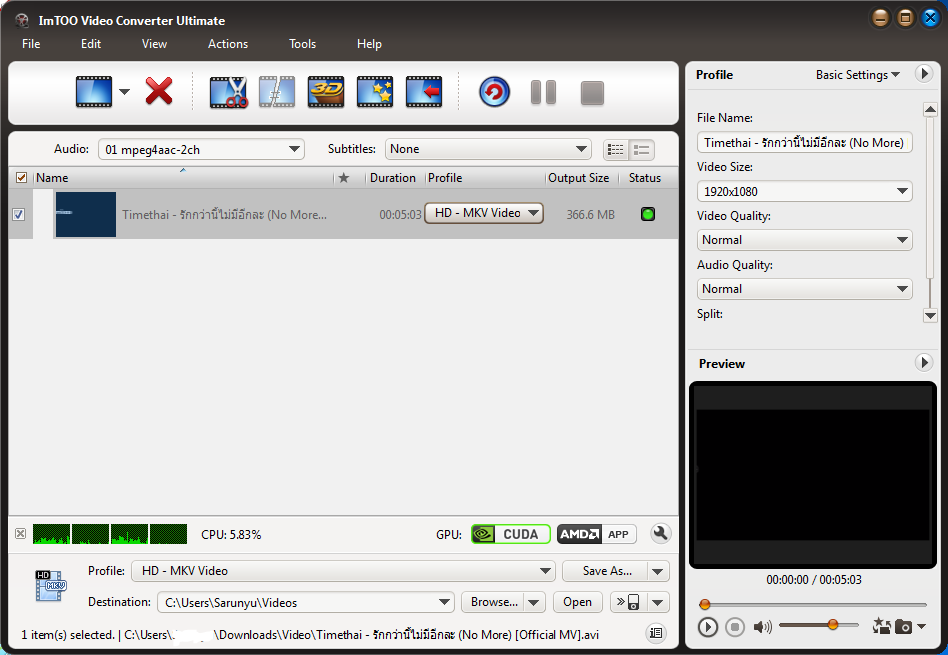This screenshot has width=948, height=655.
Task: Click the export to device icon
Action: (629, 602)
